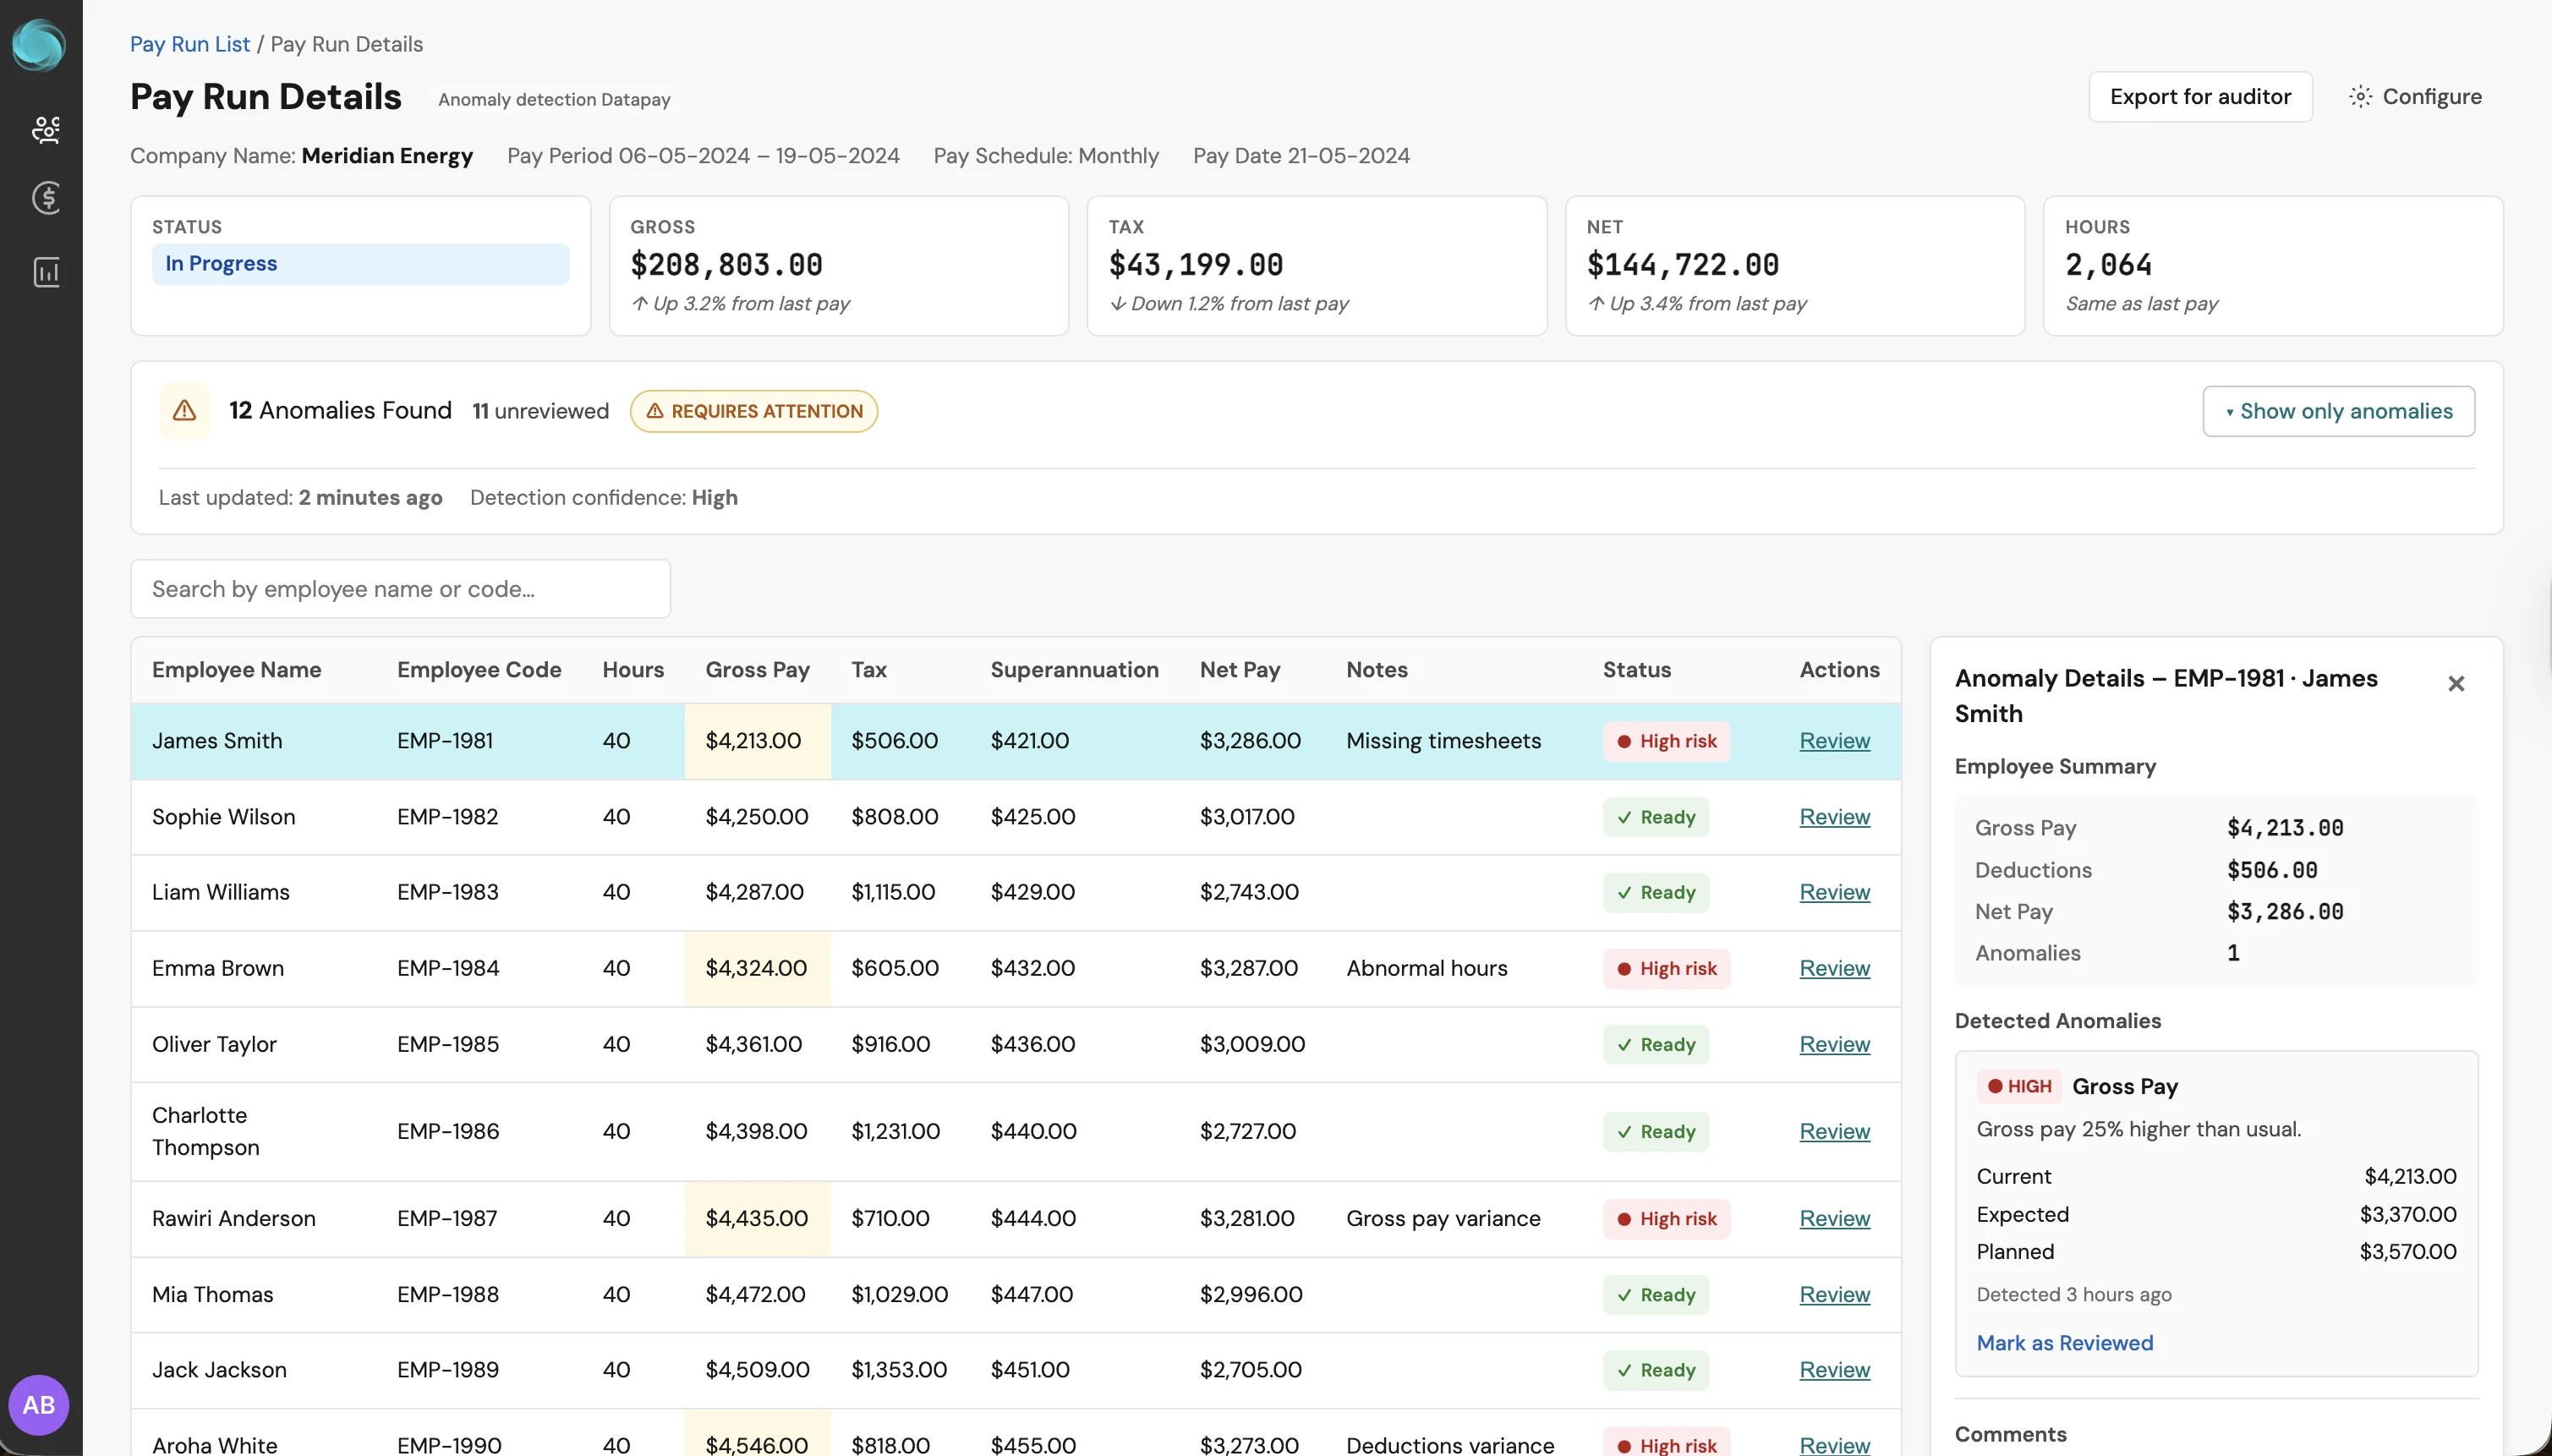2552x1456 pixels.
Task: Click the Employee Name column header
Action: [x=236, y=670]
